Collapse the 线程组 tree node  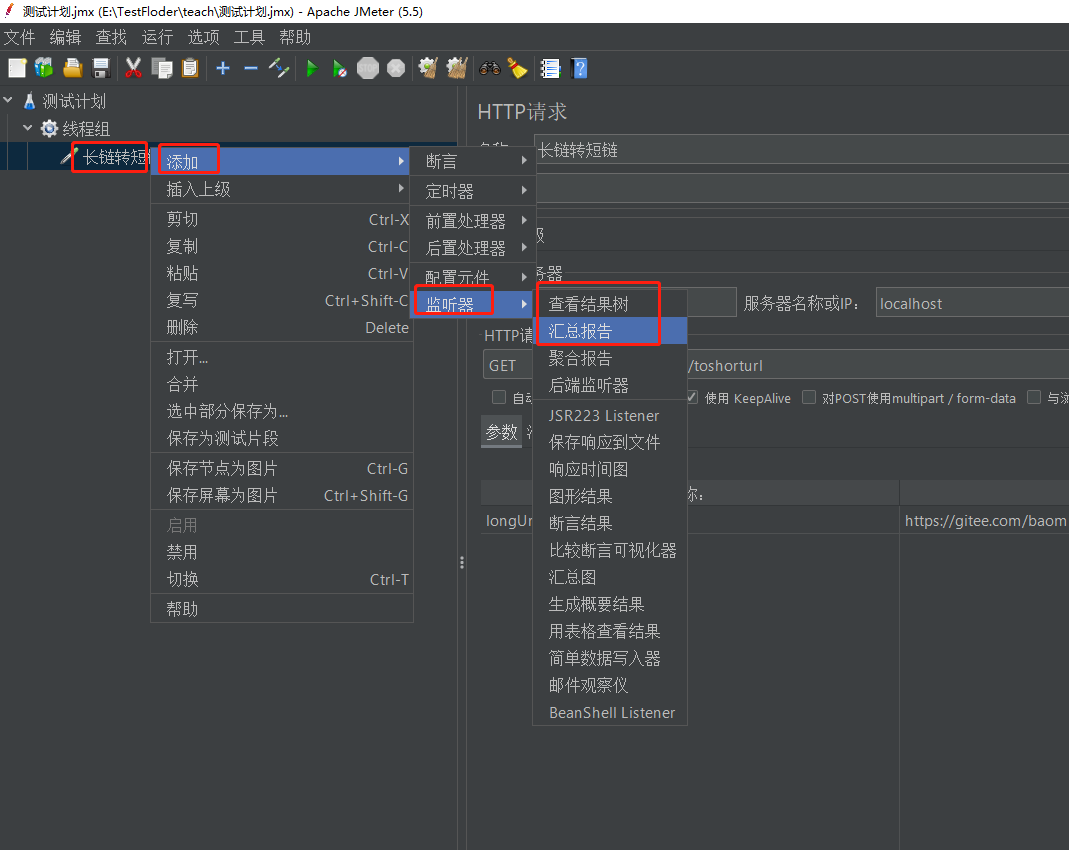pyautogui.click(x=28, y=129)
